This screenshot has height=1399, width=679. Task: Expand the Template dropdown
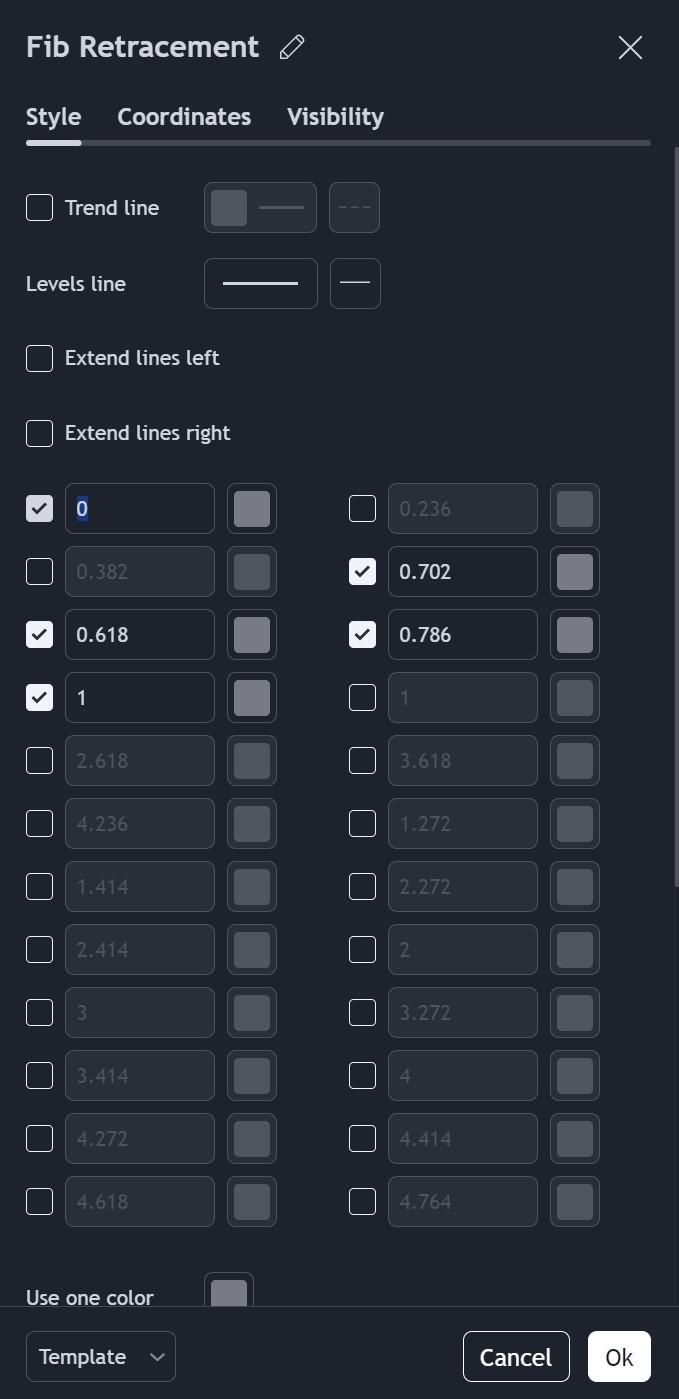point(101,1357)
